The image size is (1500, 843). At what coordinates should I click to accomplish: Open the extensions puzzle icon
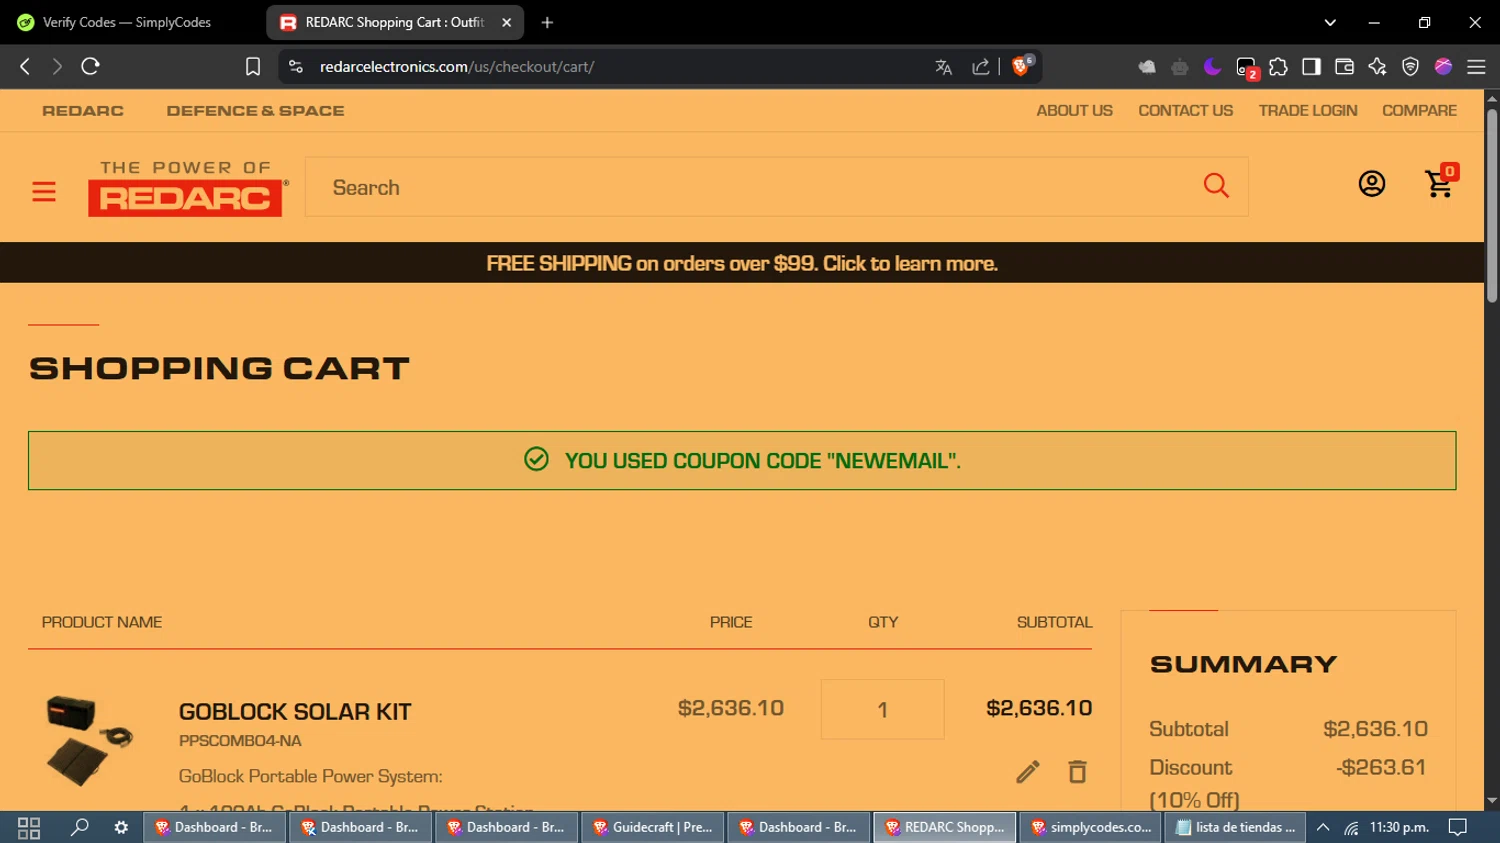(1278, 67)
